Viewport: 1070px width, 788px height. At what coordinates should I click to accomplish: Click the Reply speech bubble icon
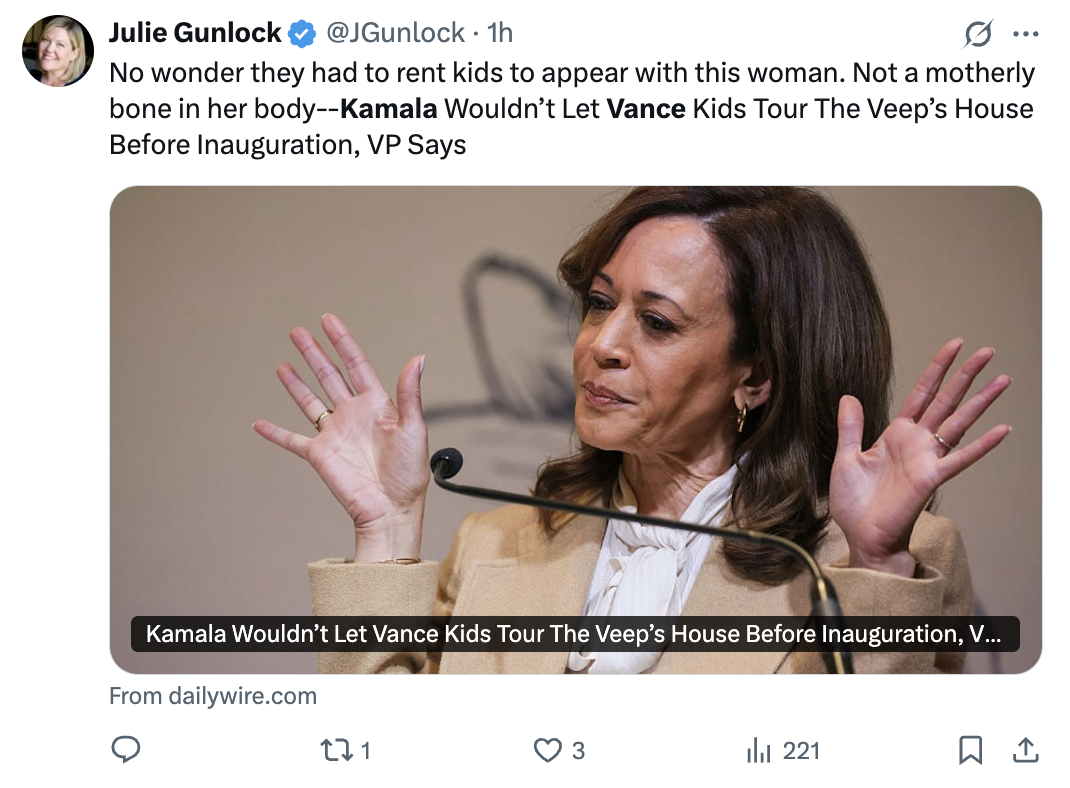125,750
